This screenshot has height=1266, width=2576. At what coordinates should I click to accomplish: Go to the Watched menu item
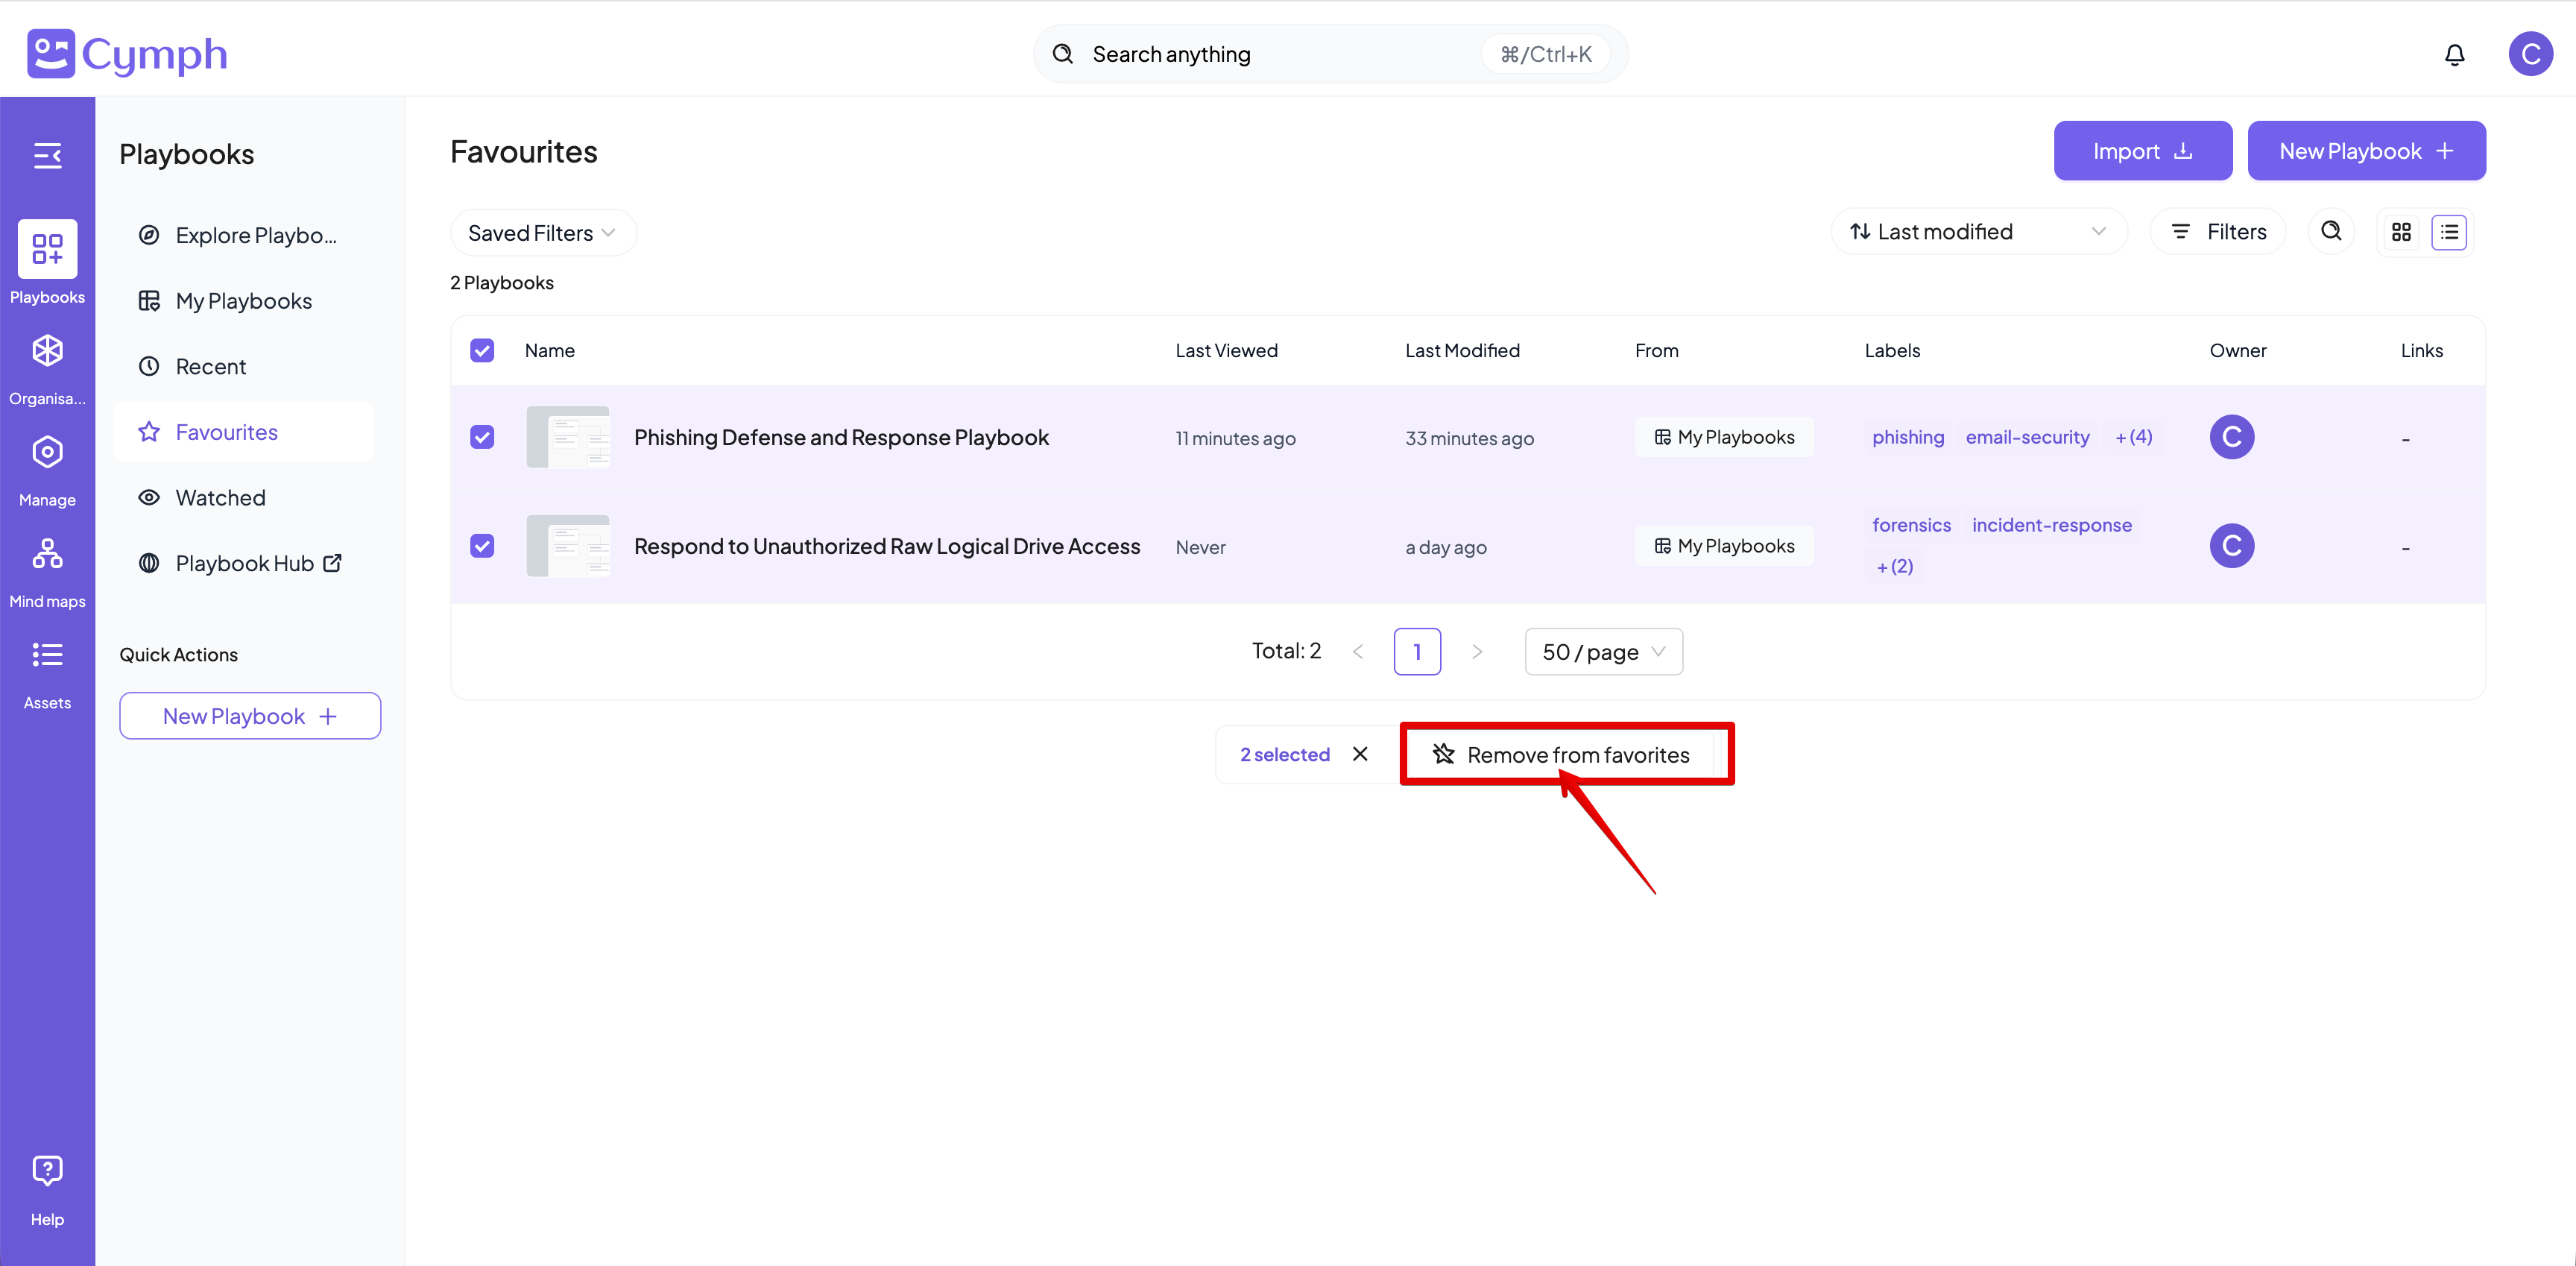tap(220, 498)
